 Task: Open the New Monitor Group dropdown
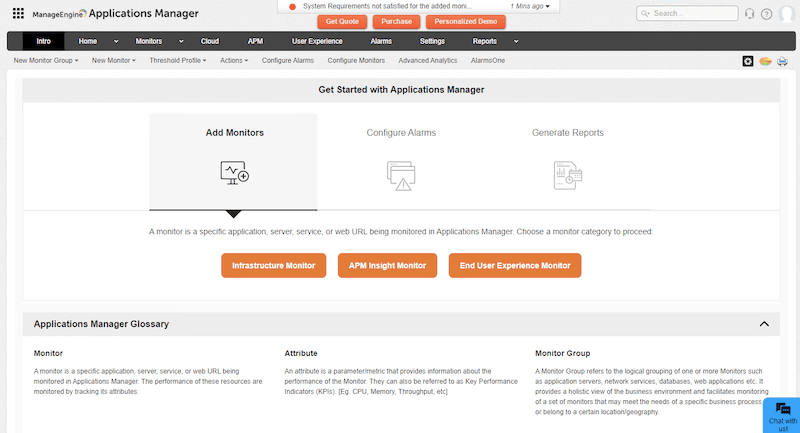(x=46, y=60)
